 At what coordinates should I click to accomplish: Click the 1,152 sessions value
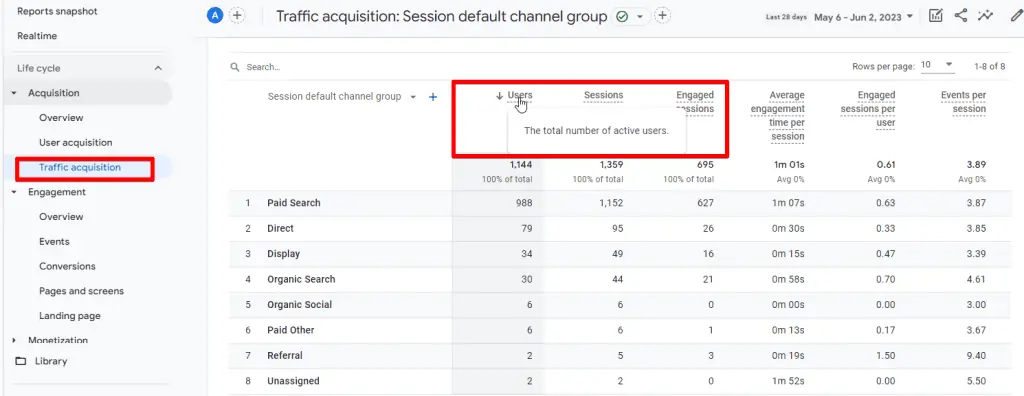[611, 203]
